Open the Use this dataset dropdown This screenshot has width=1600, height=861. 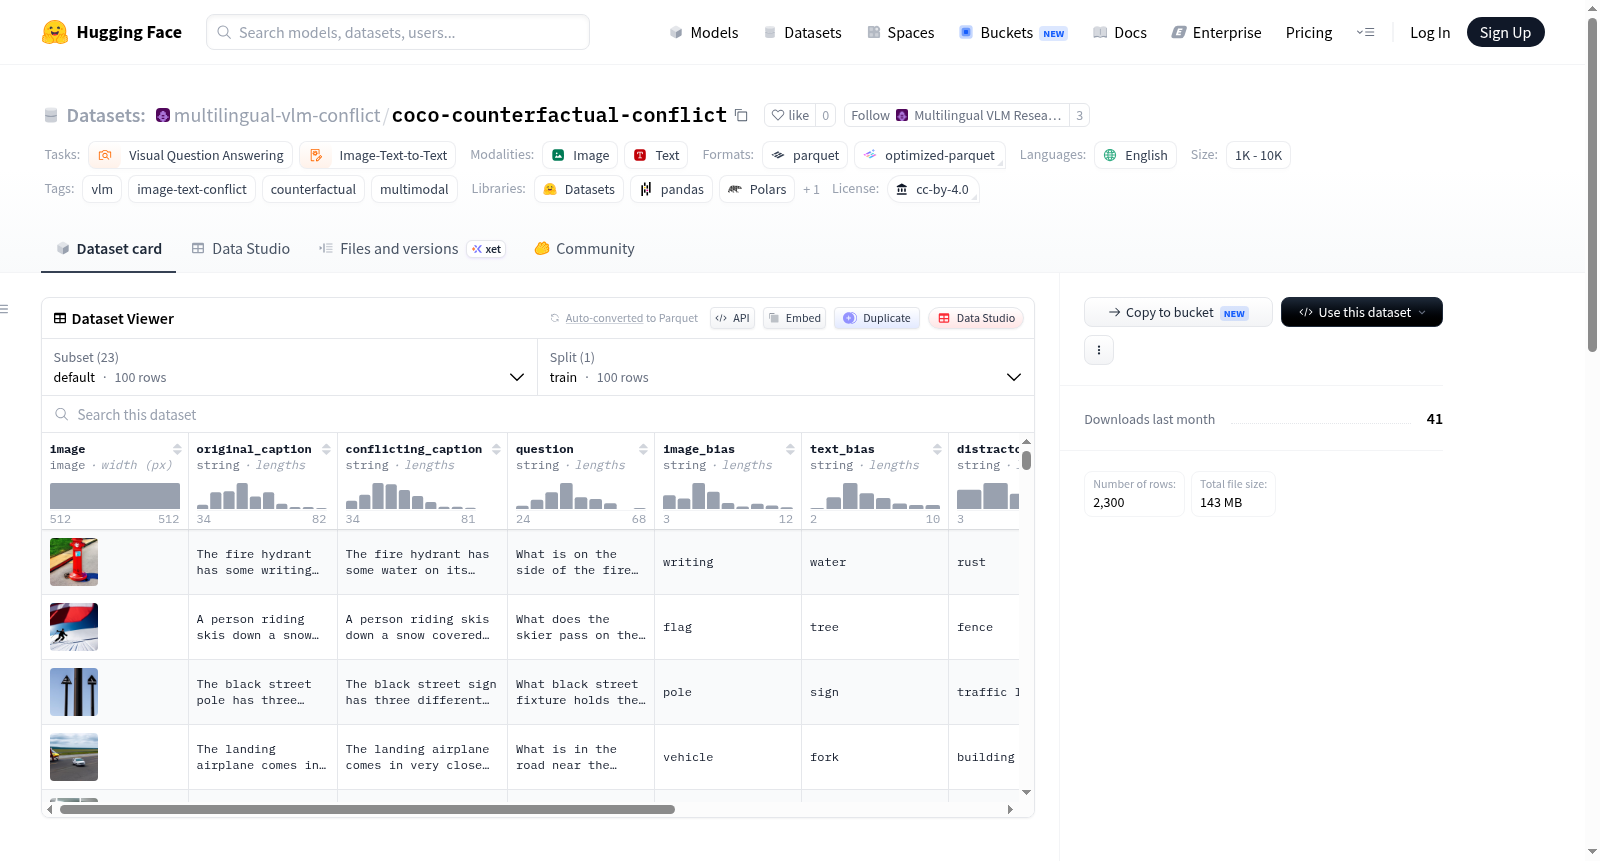click(x=1362, y=312)
